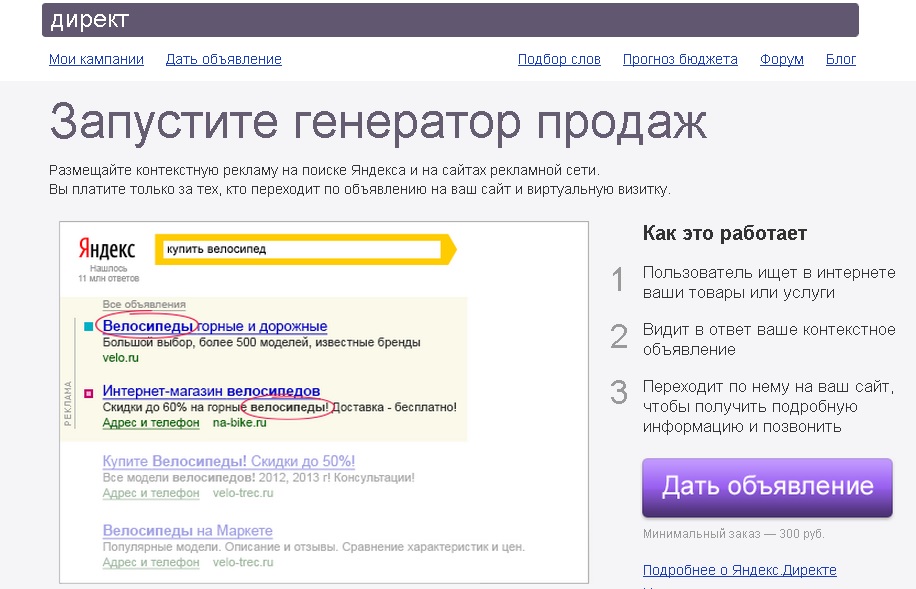
Task: Click the Дать объявление top navigation link
Action: pyautogui.click(x=224, y=59)
